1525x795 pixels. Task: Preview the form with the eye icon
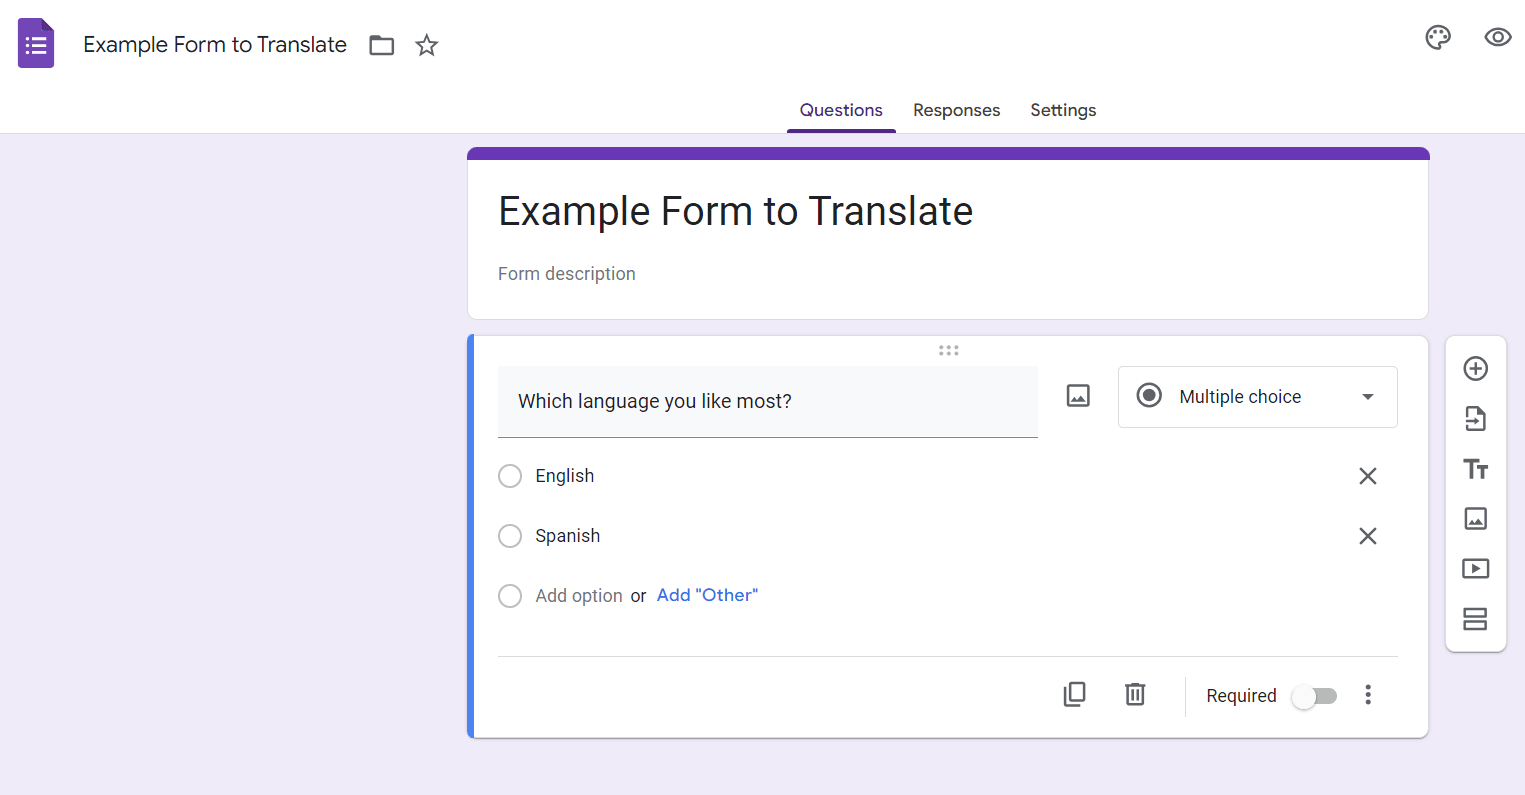pyautogui.click(x=1497, y=36)
